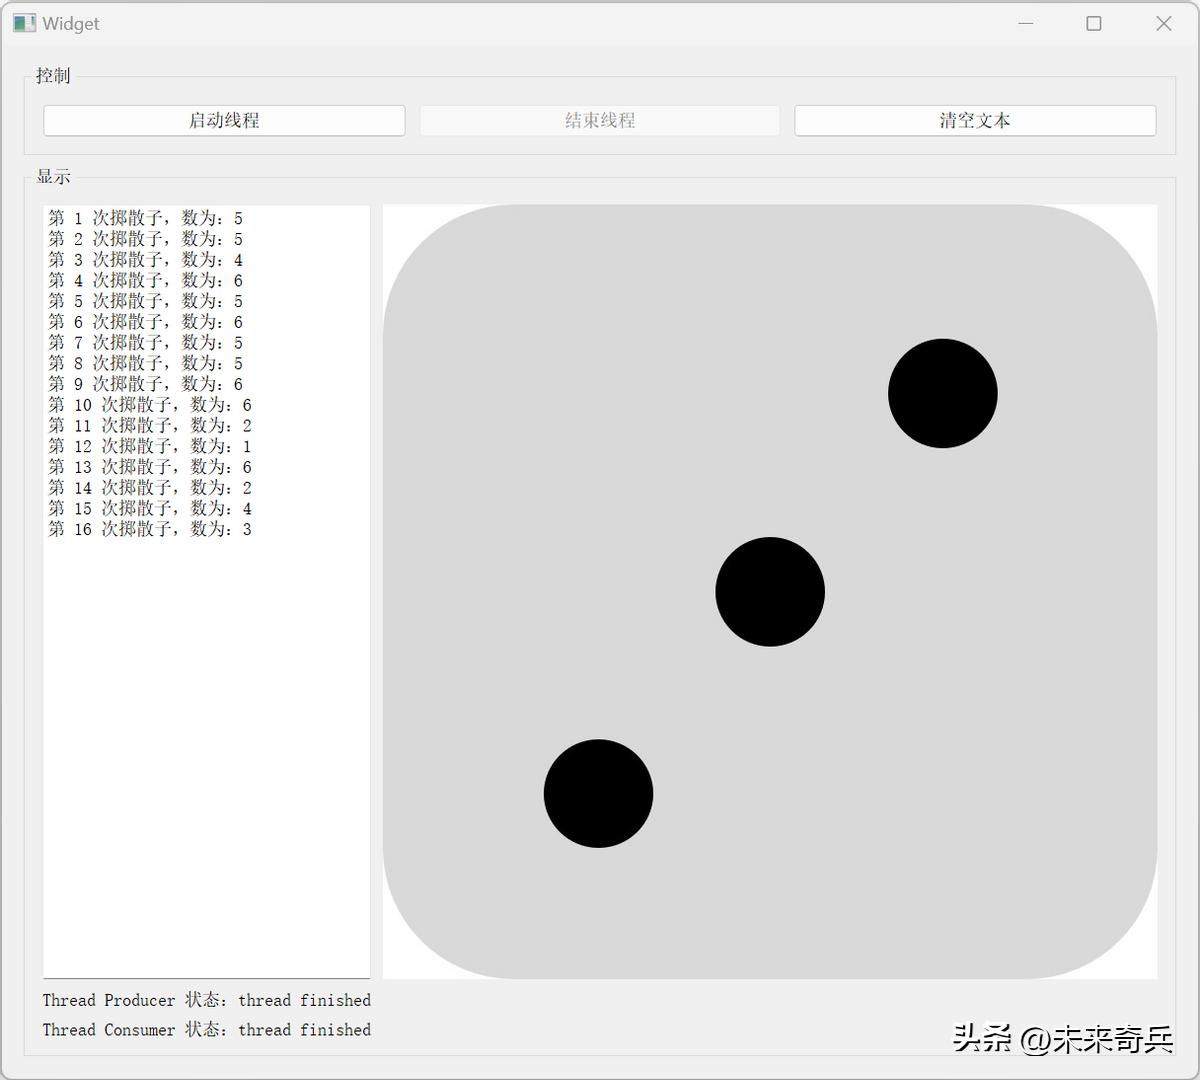Click the Thread Consumer status label
Viewport: 1200px width, 1080px height.
click(x=207, y=1030)
